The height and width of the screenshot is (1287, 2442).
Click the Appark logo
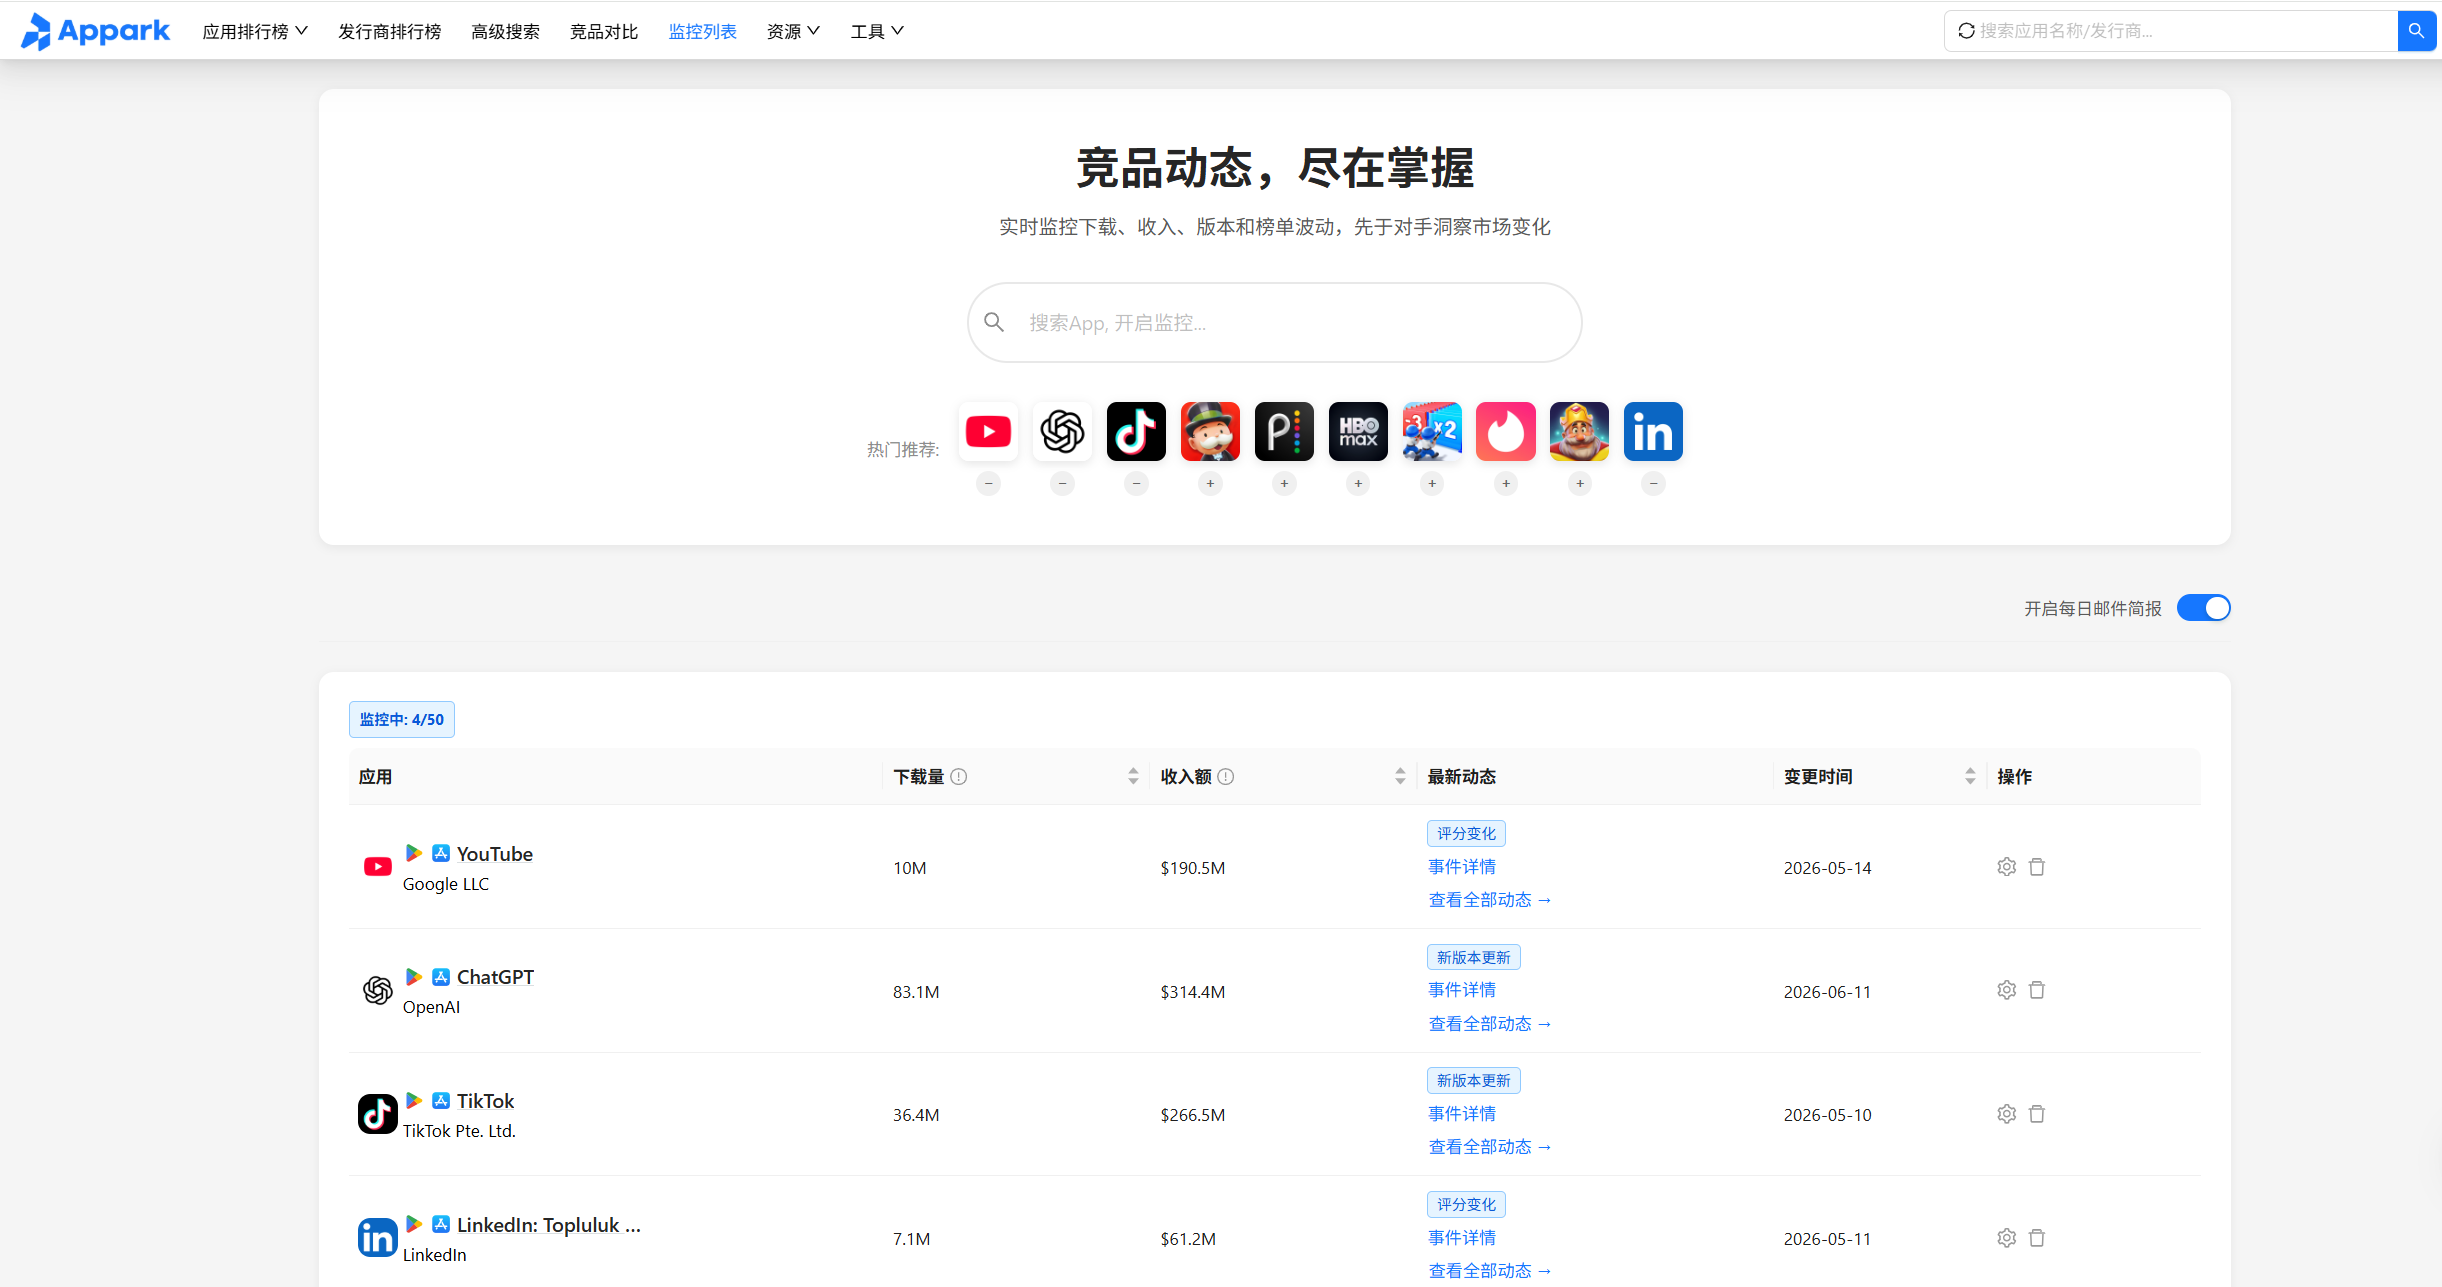pyautogui.click(x=96, y=31)
